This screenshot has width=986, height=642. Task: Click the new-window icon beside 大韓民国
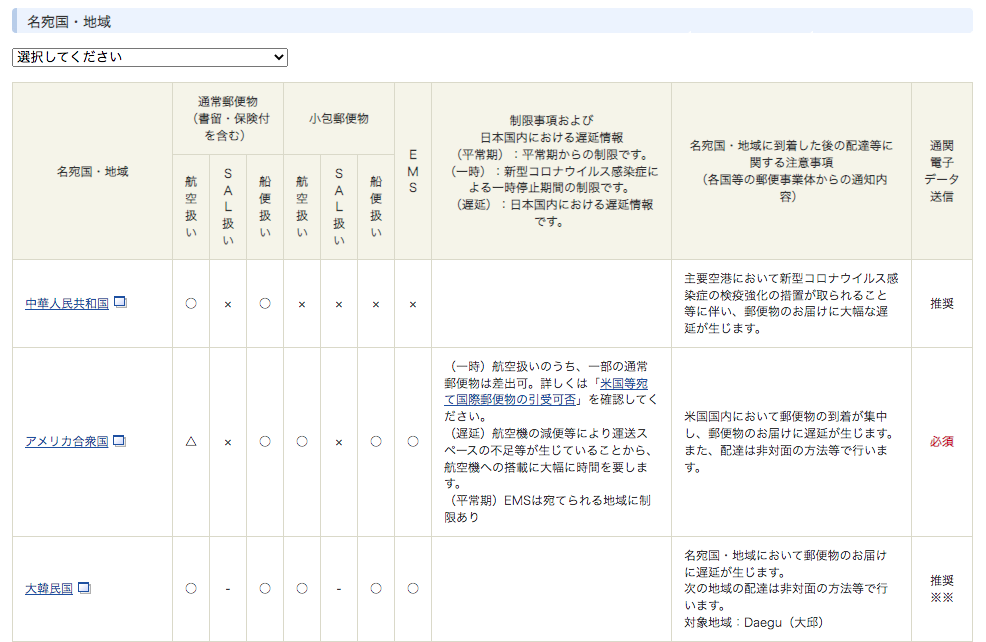pos(84,588)
